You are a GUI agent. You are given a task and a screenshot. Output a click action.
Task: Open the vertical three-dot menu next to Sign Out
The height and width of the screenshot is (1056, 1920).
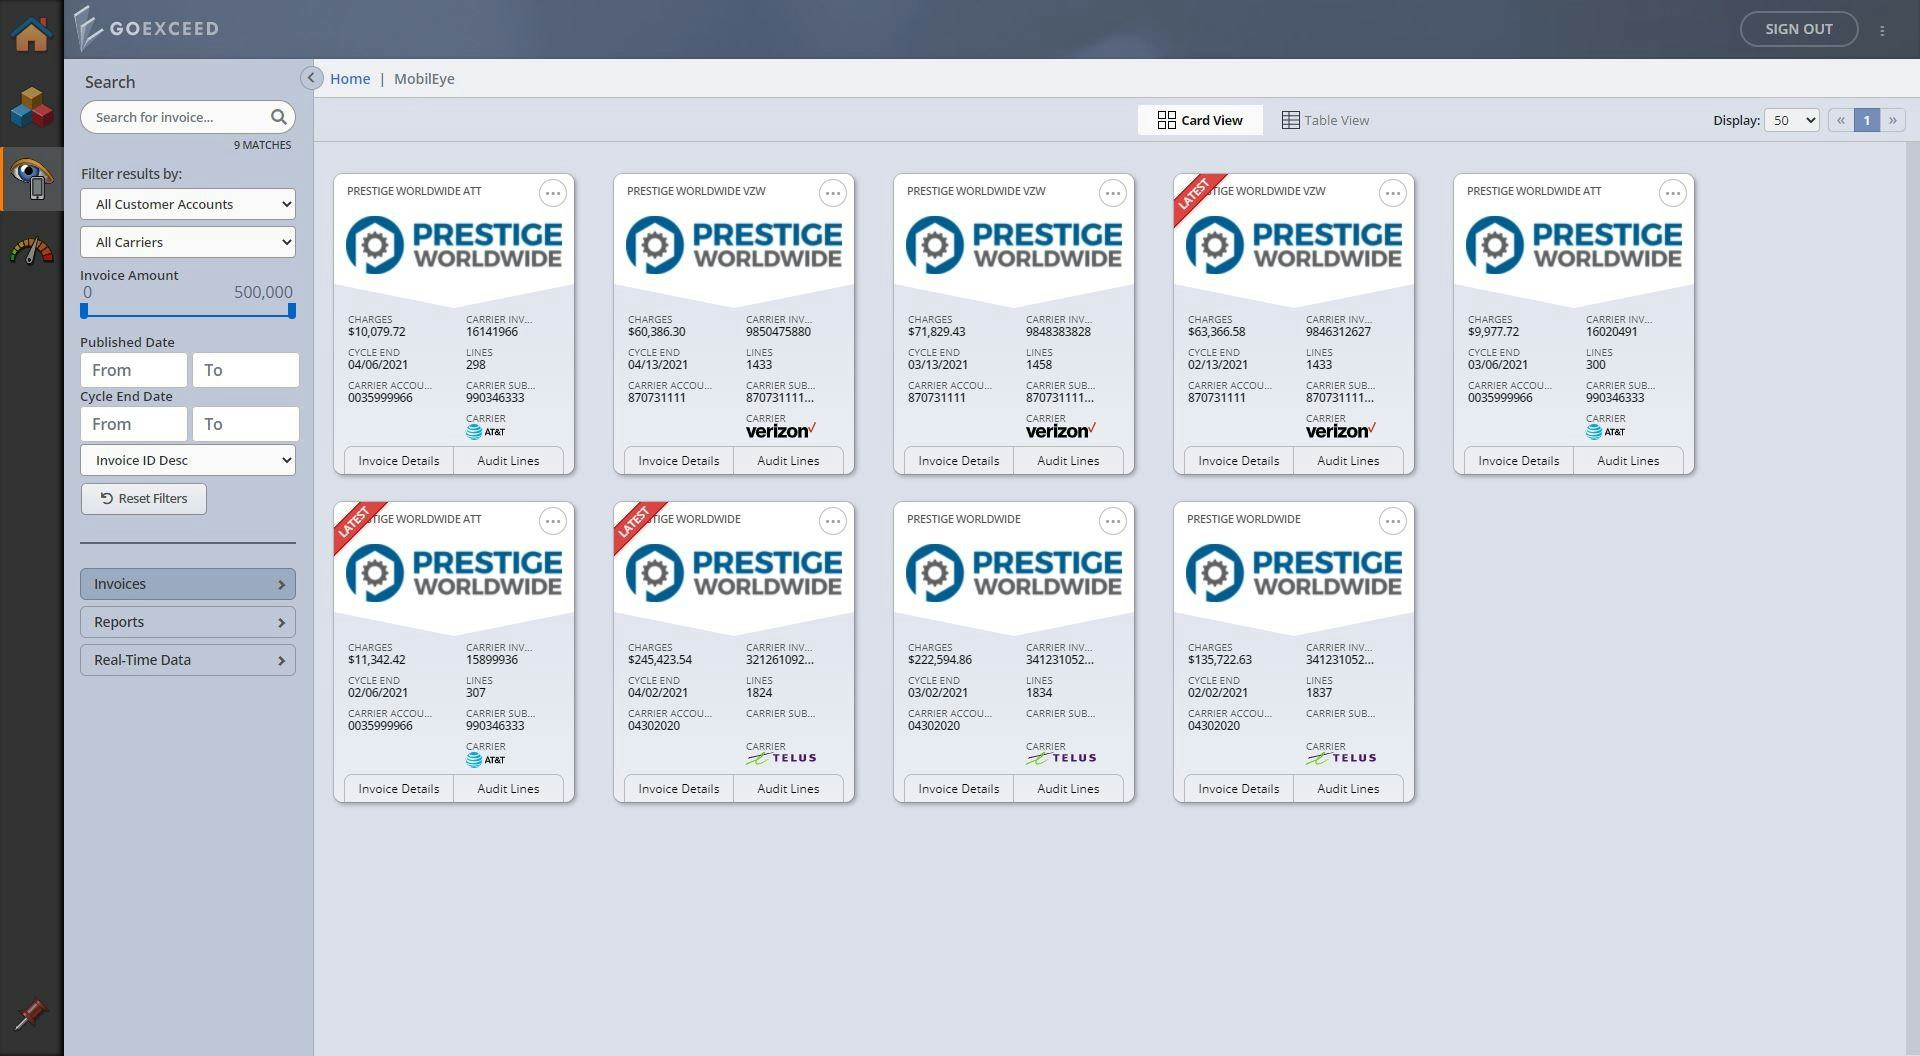click(x=1882, y=30)
